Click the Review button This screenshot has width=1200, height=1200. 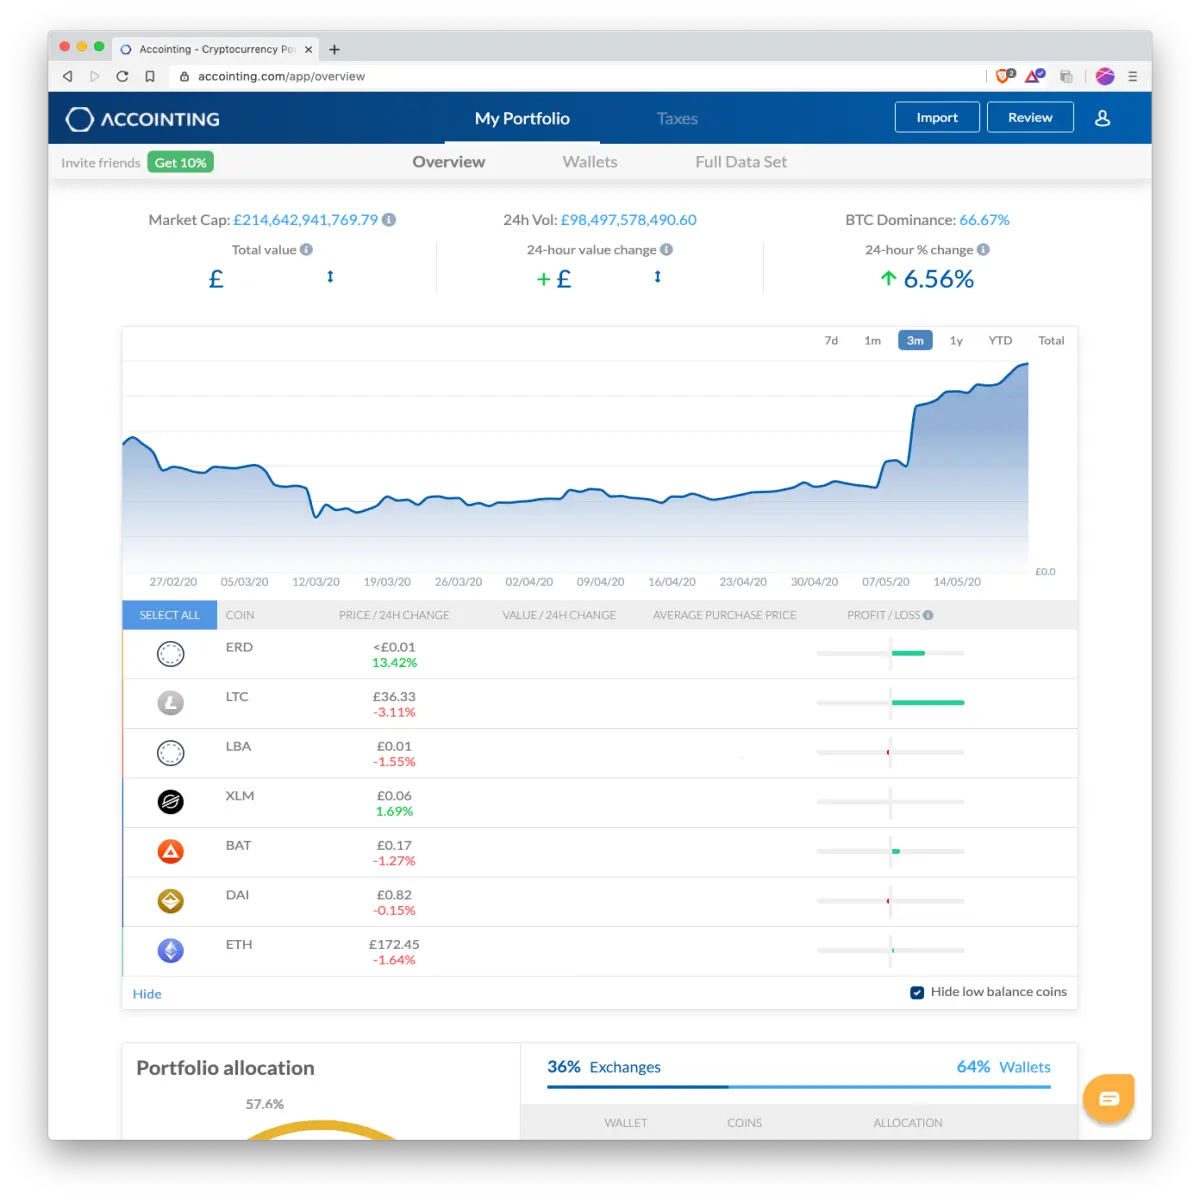point(1030,117)
